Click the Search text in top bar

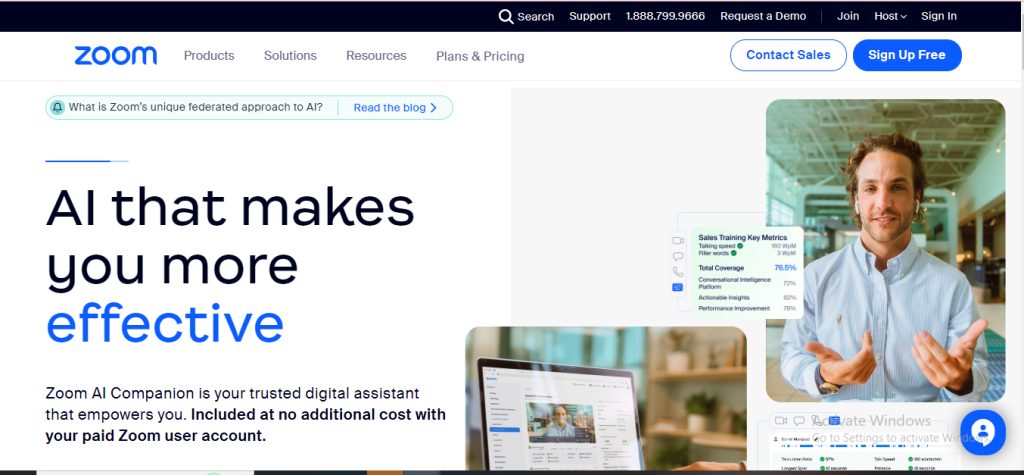click(536, 17)
